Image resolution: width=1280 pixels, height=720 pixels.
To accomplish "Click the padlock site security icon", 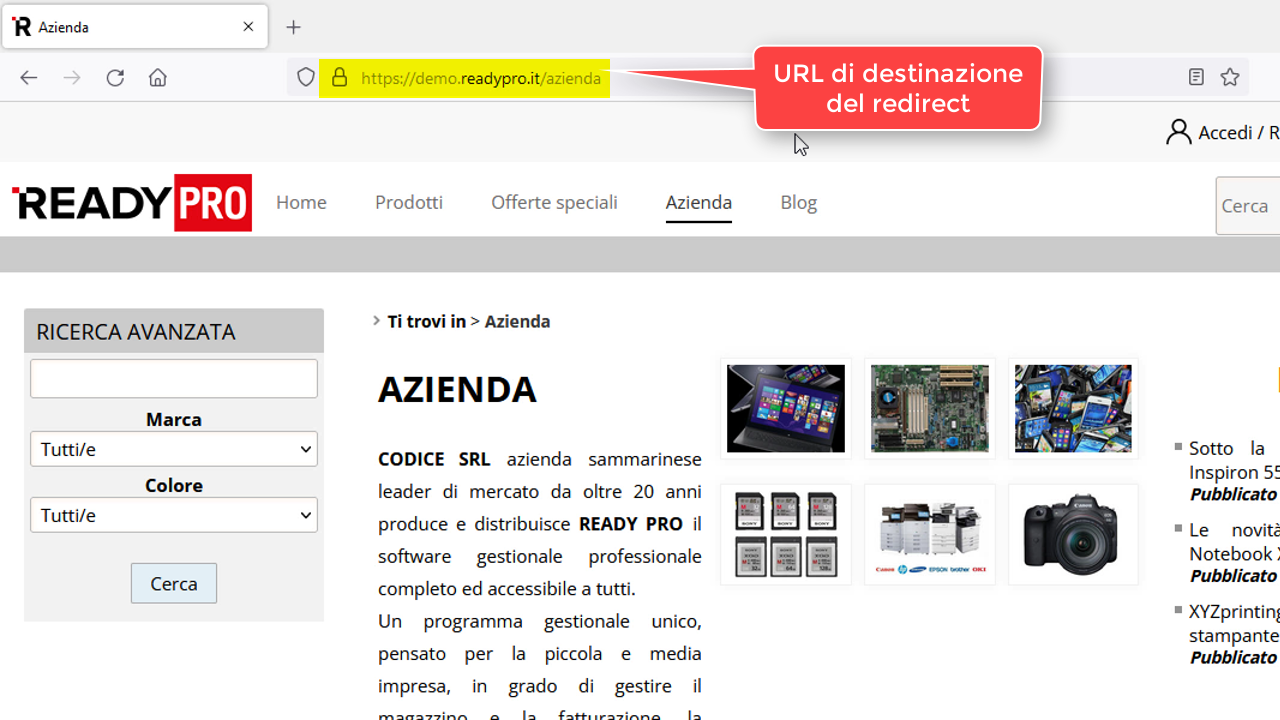I will pos(339,78).
